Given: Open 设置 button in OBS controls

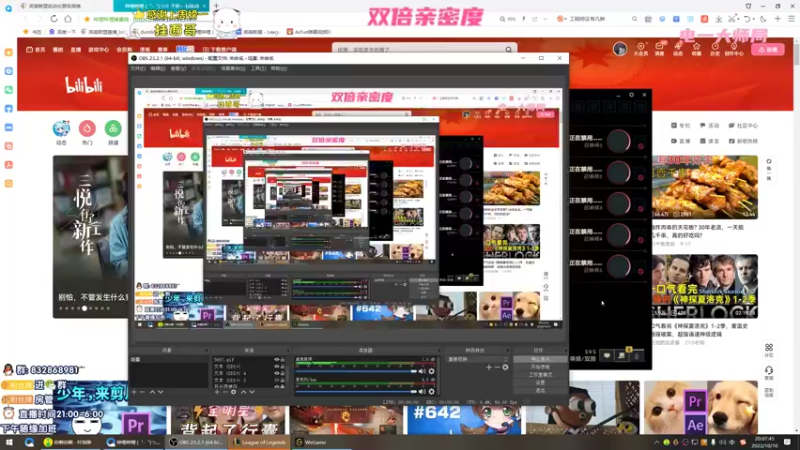Looking at the screenshot, I should 540,382.
